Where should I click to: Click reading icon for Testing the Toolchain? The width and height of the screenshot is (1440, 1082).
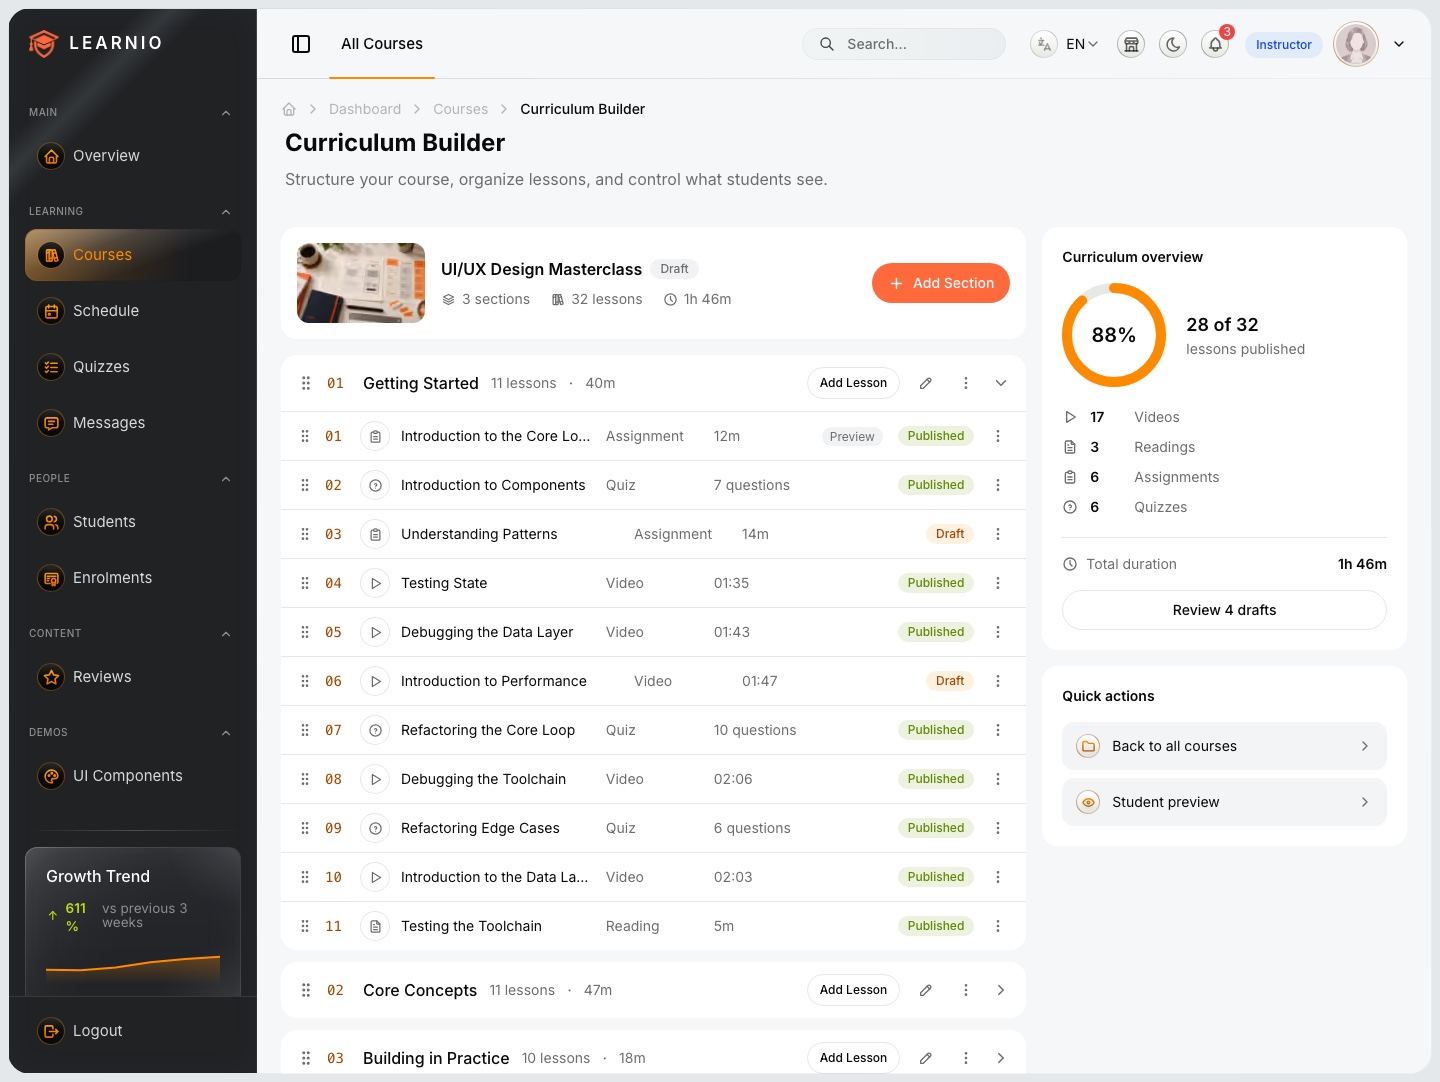[x=375, y=926]
